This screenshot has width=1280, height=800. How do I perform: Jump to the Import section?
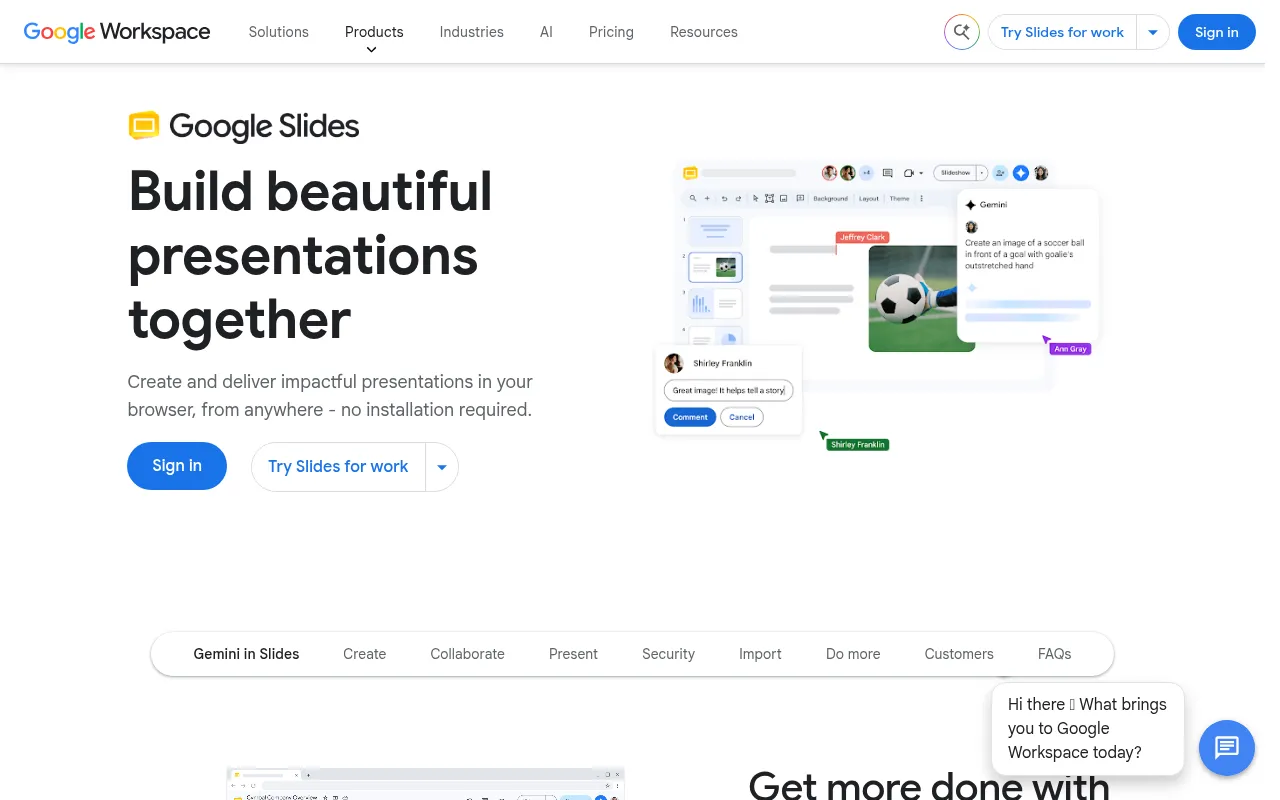tap(760, 654)
